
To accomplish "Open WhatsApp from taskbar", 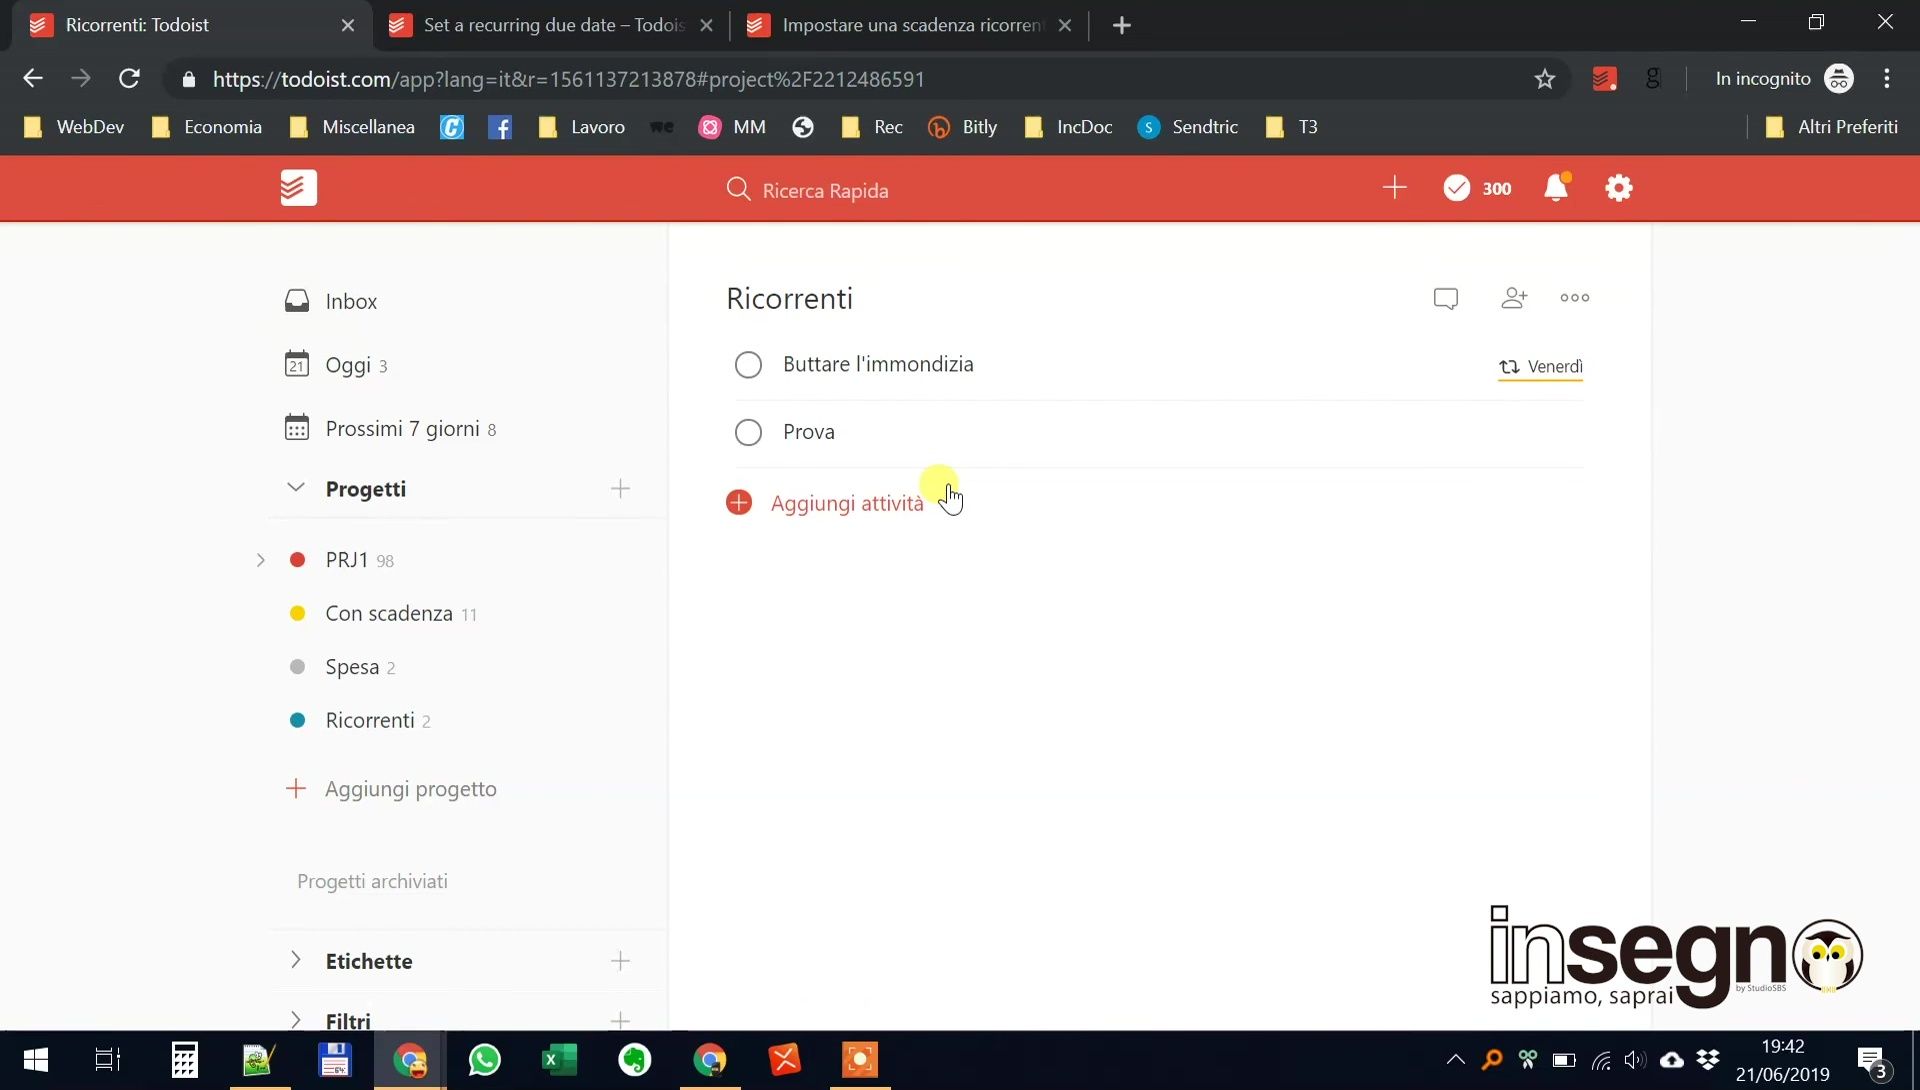I will 485,1060.
